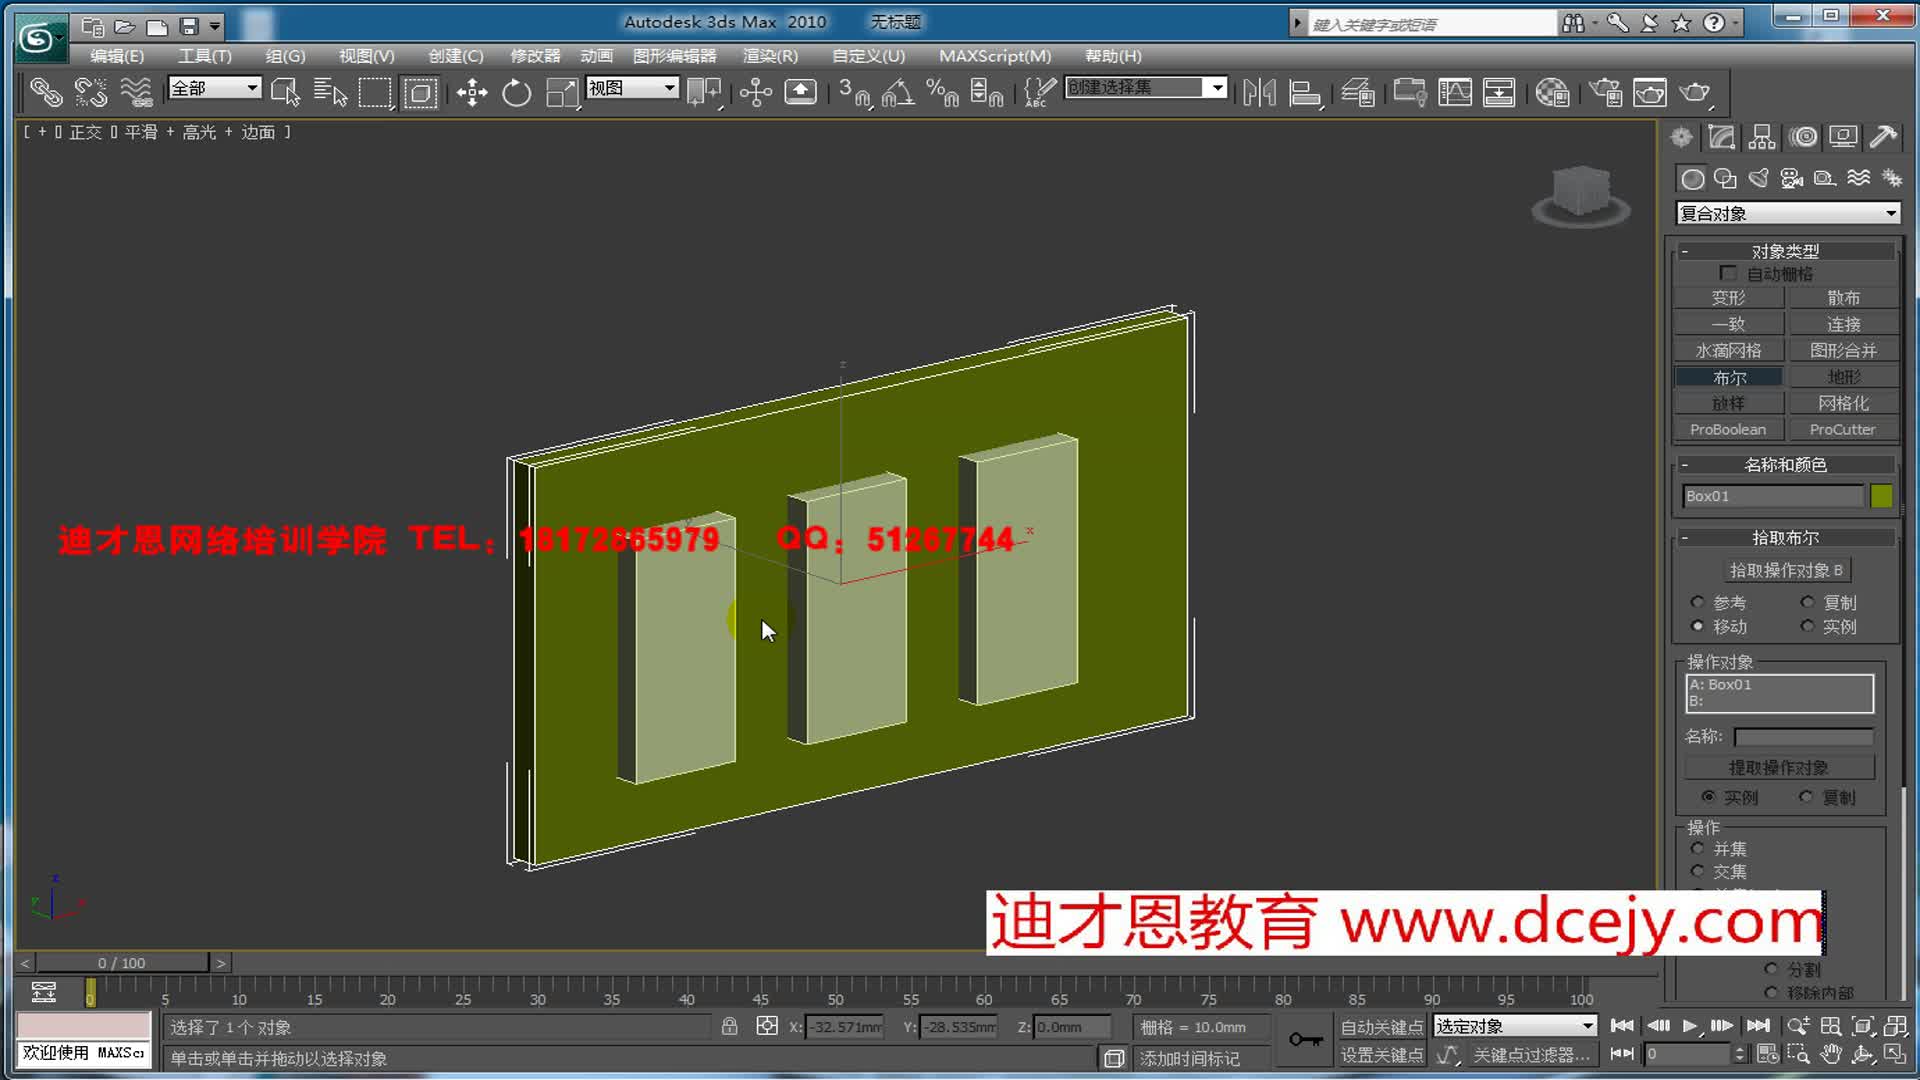Viewport: 1920px width, 1080px height.
Task: Enable the 自动栅格 checkbox
Action: 1728,273
